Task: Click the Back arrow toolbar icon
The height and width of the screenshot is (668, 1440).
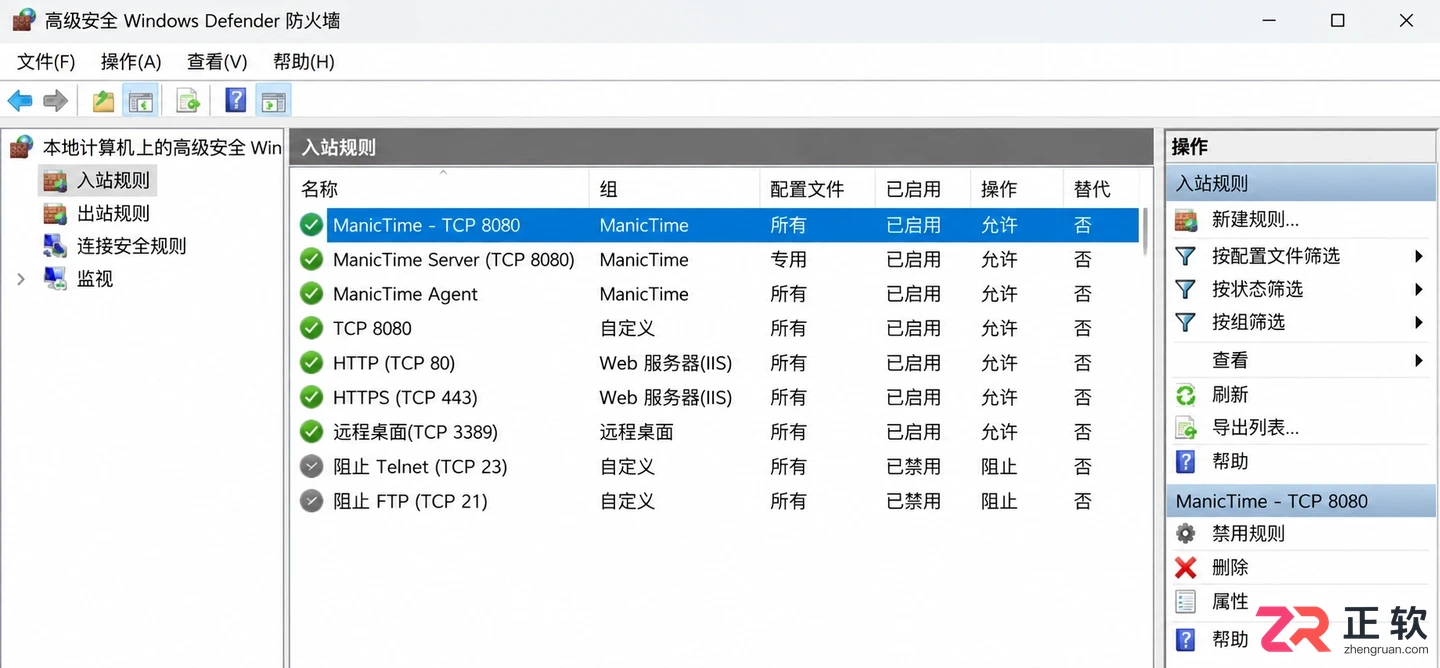Action: [20, 100]
